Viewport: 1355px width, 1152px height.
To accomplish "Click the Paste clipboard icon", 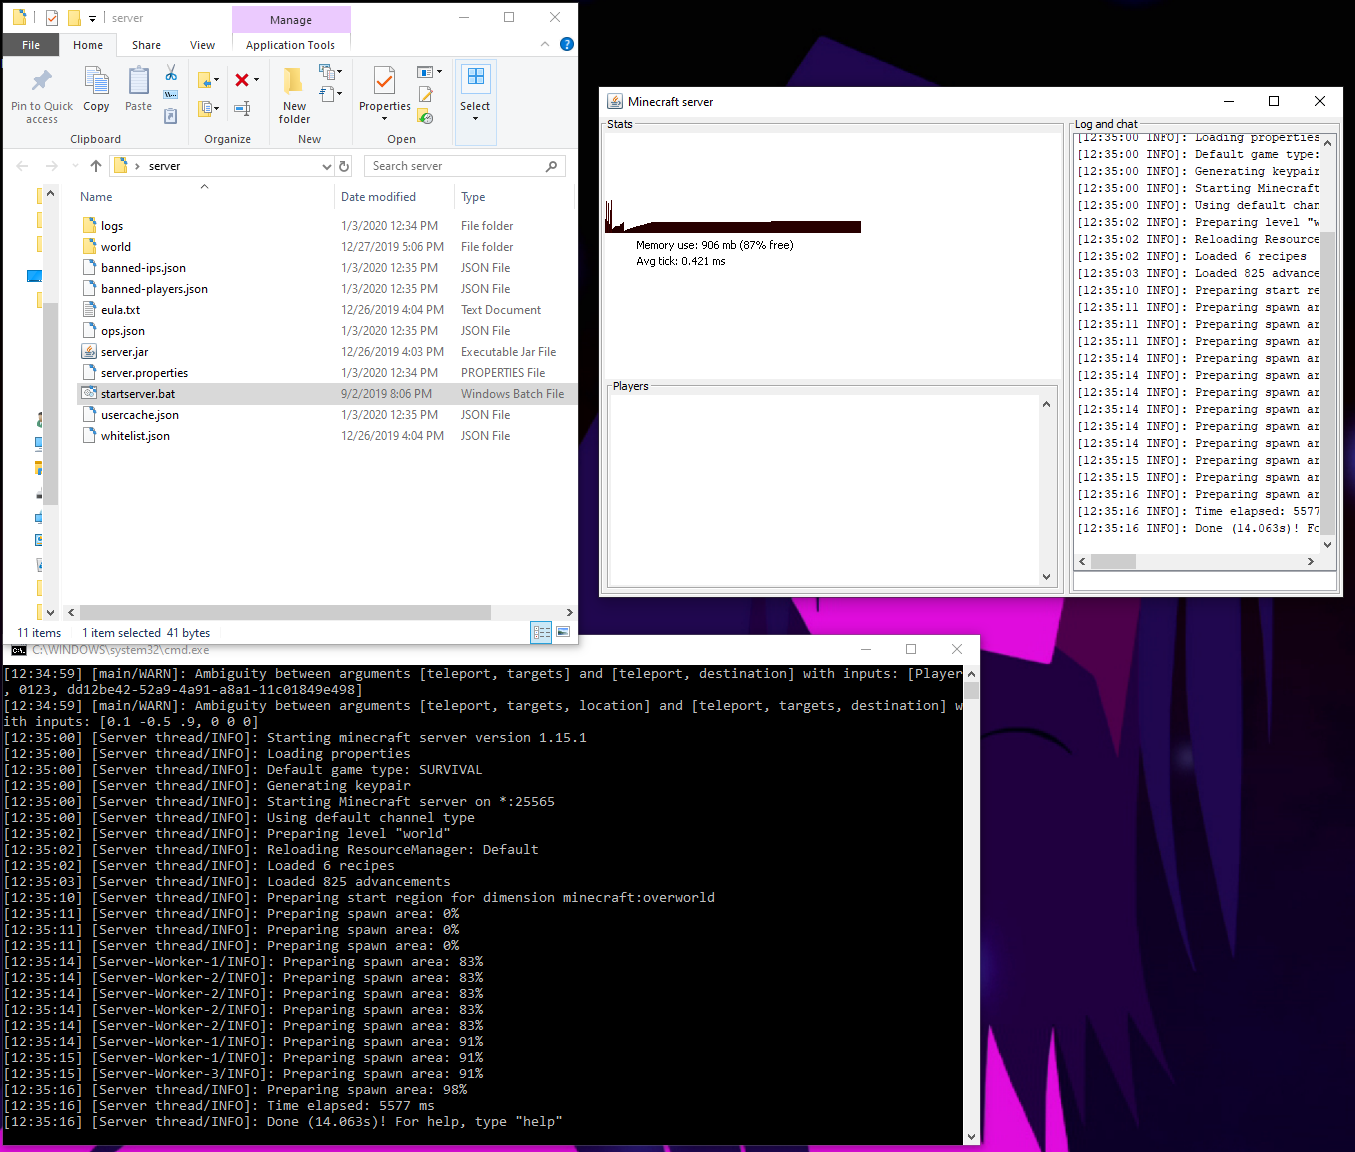I will tap(138, 81).
